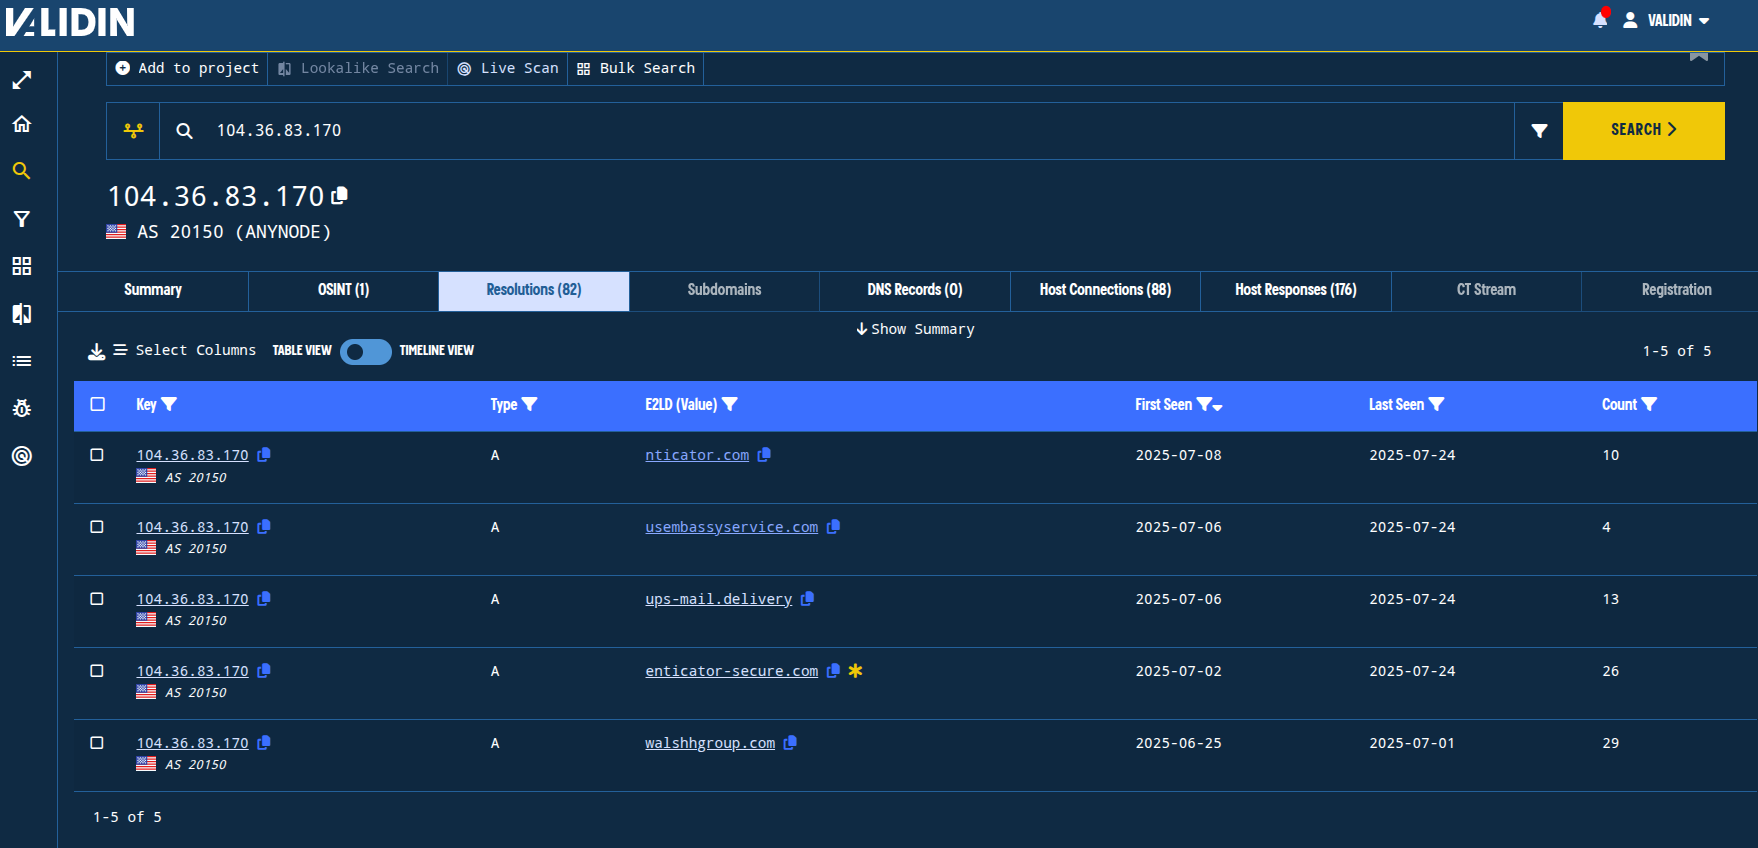The width and height of the screenshot is (1758, 848).
Task: Click Add to project
Action: click(x=187, y=68)
